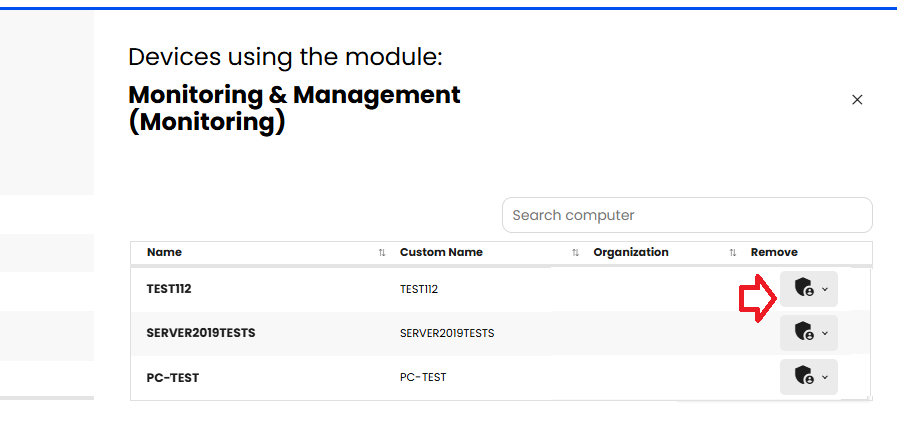Click the shield remove icon for PC-TEST
Screen dimensions: 897x431
(802, 376)
